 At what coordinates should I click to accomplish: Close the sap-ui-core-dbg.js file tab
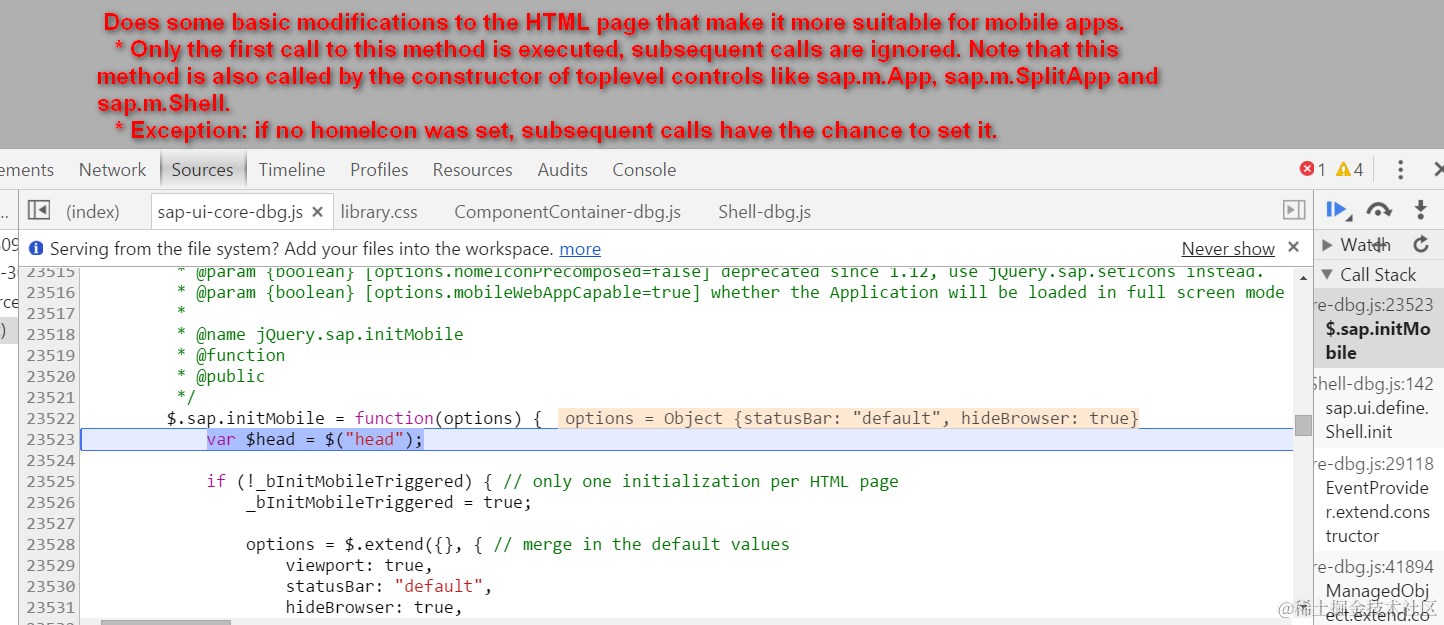coord(317,212)
